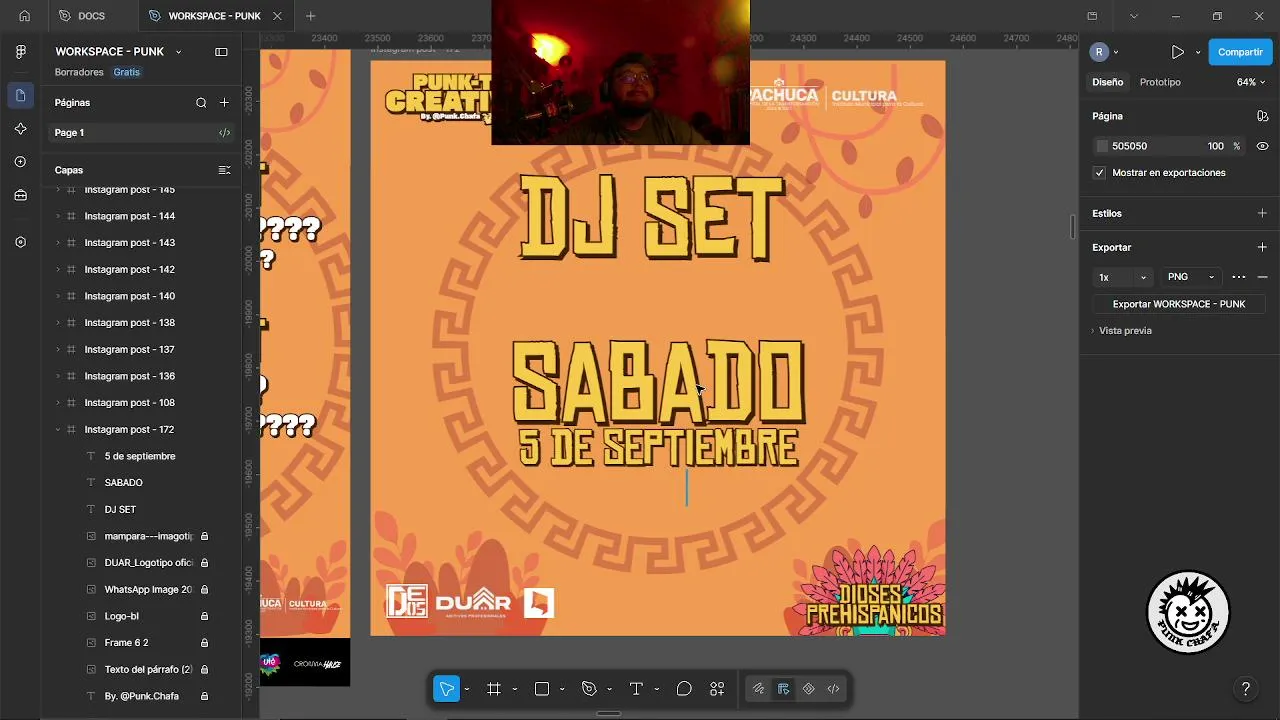Switch to Design mode in toolbar
This screenshot has width=1280, height=720.
[x=783, y=689]
